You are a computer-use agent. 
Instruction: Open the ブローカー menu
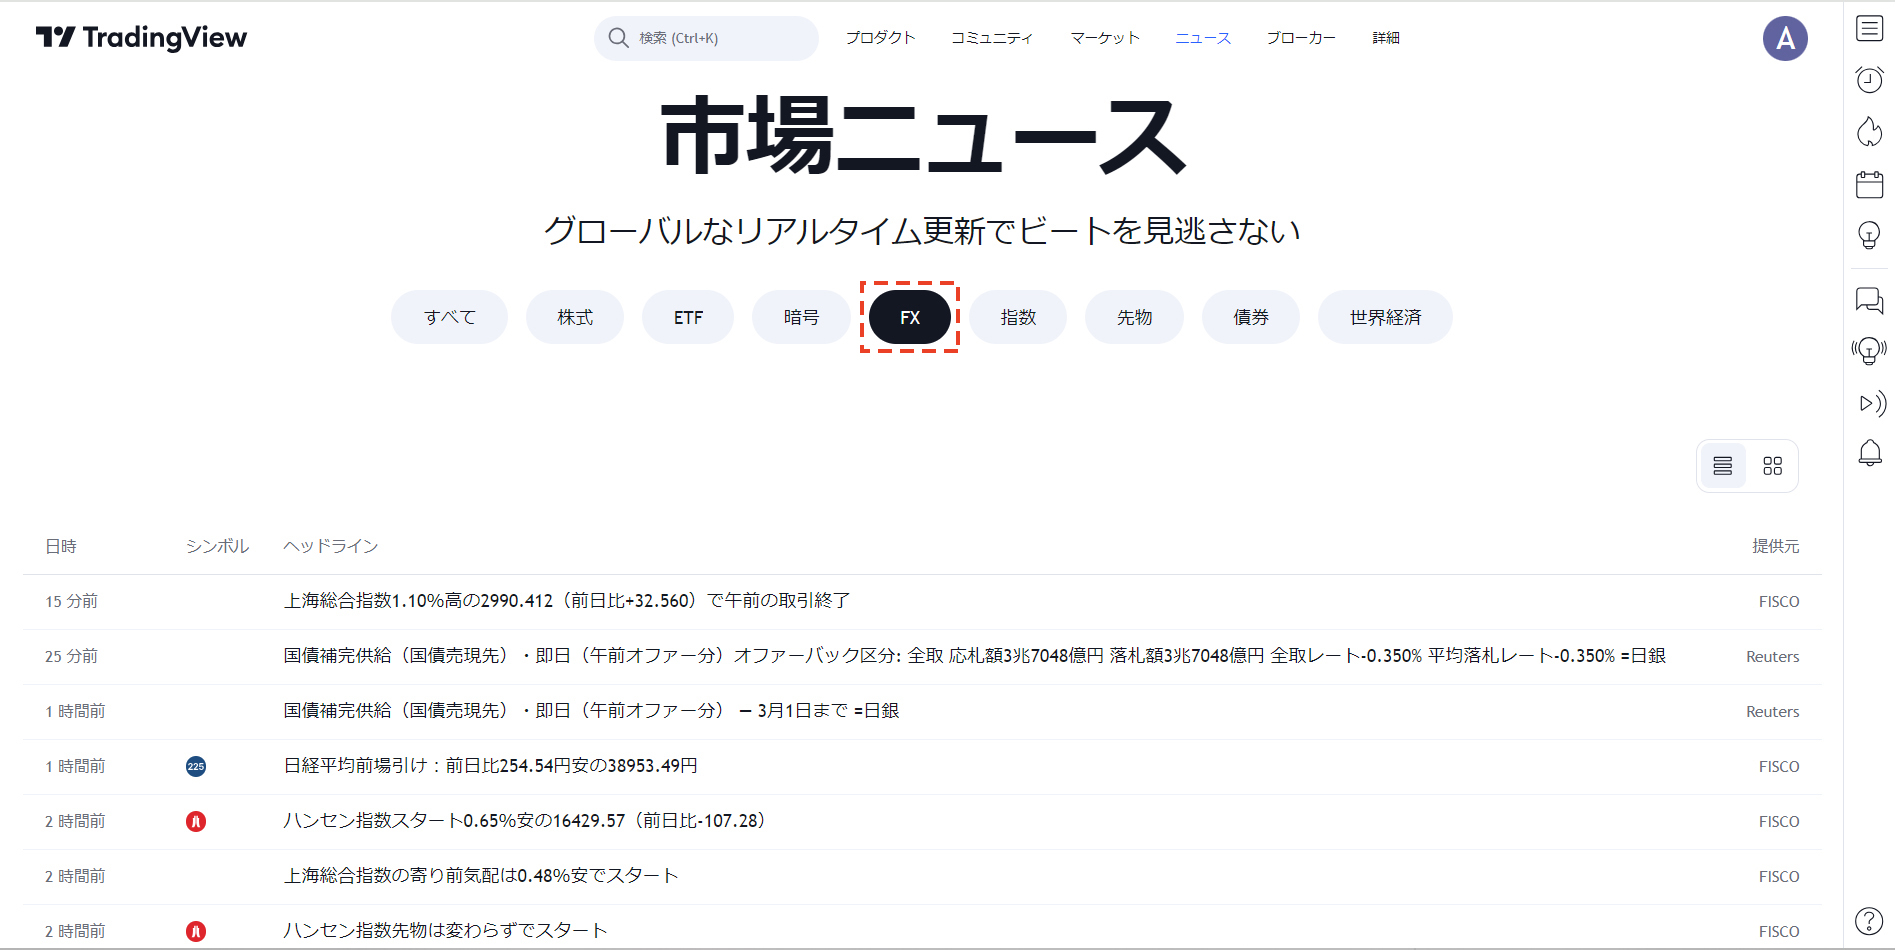click(x=1301, y=38)
